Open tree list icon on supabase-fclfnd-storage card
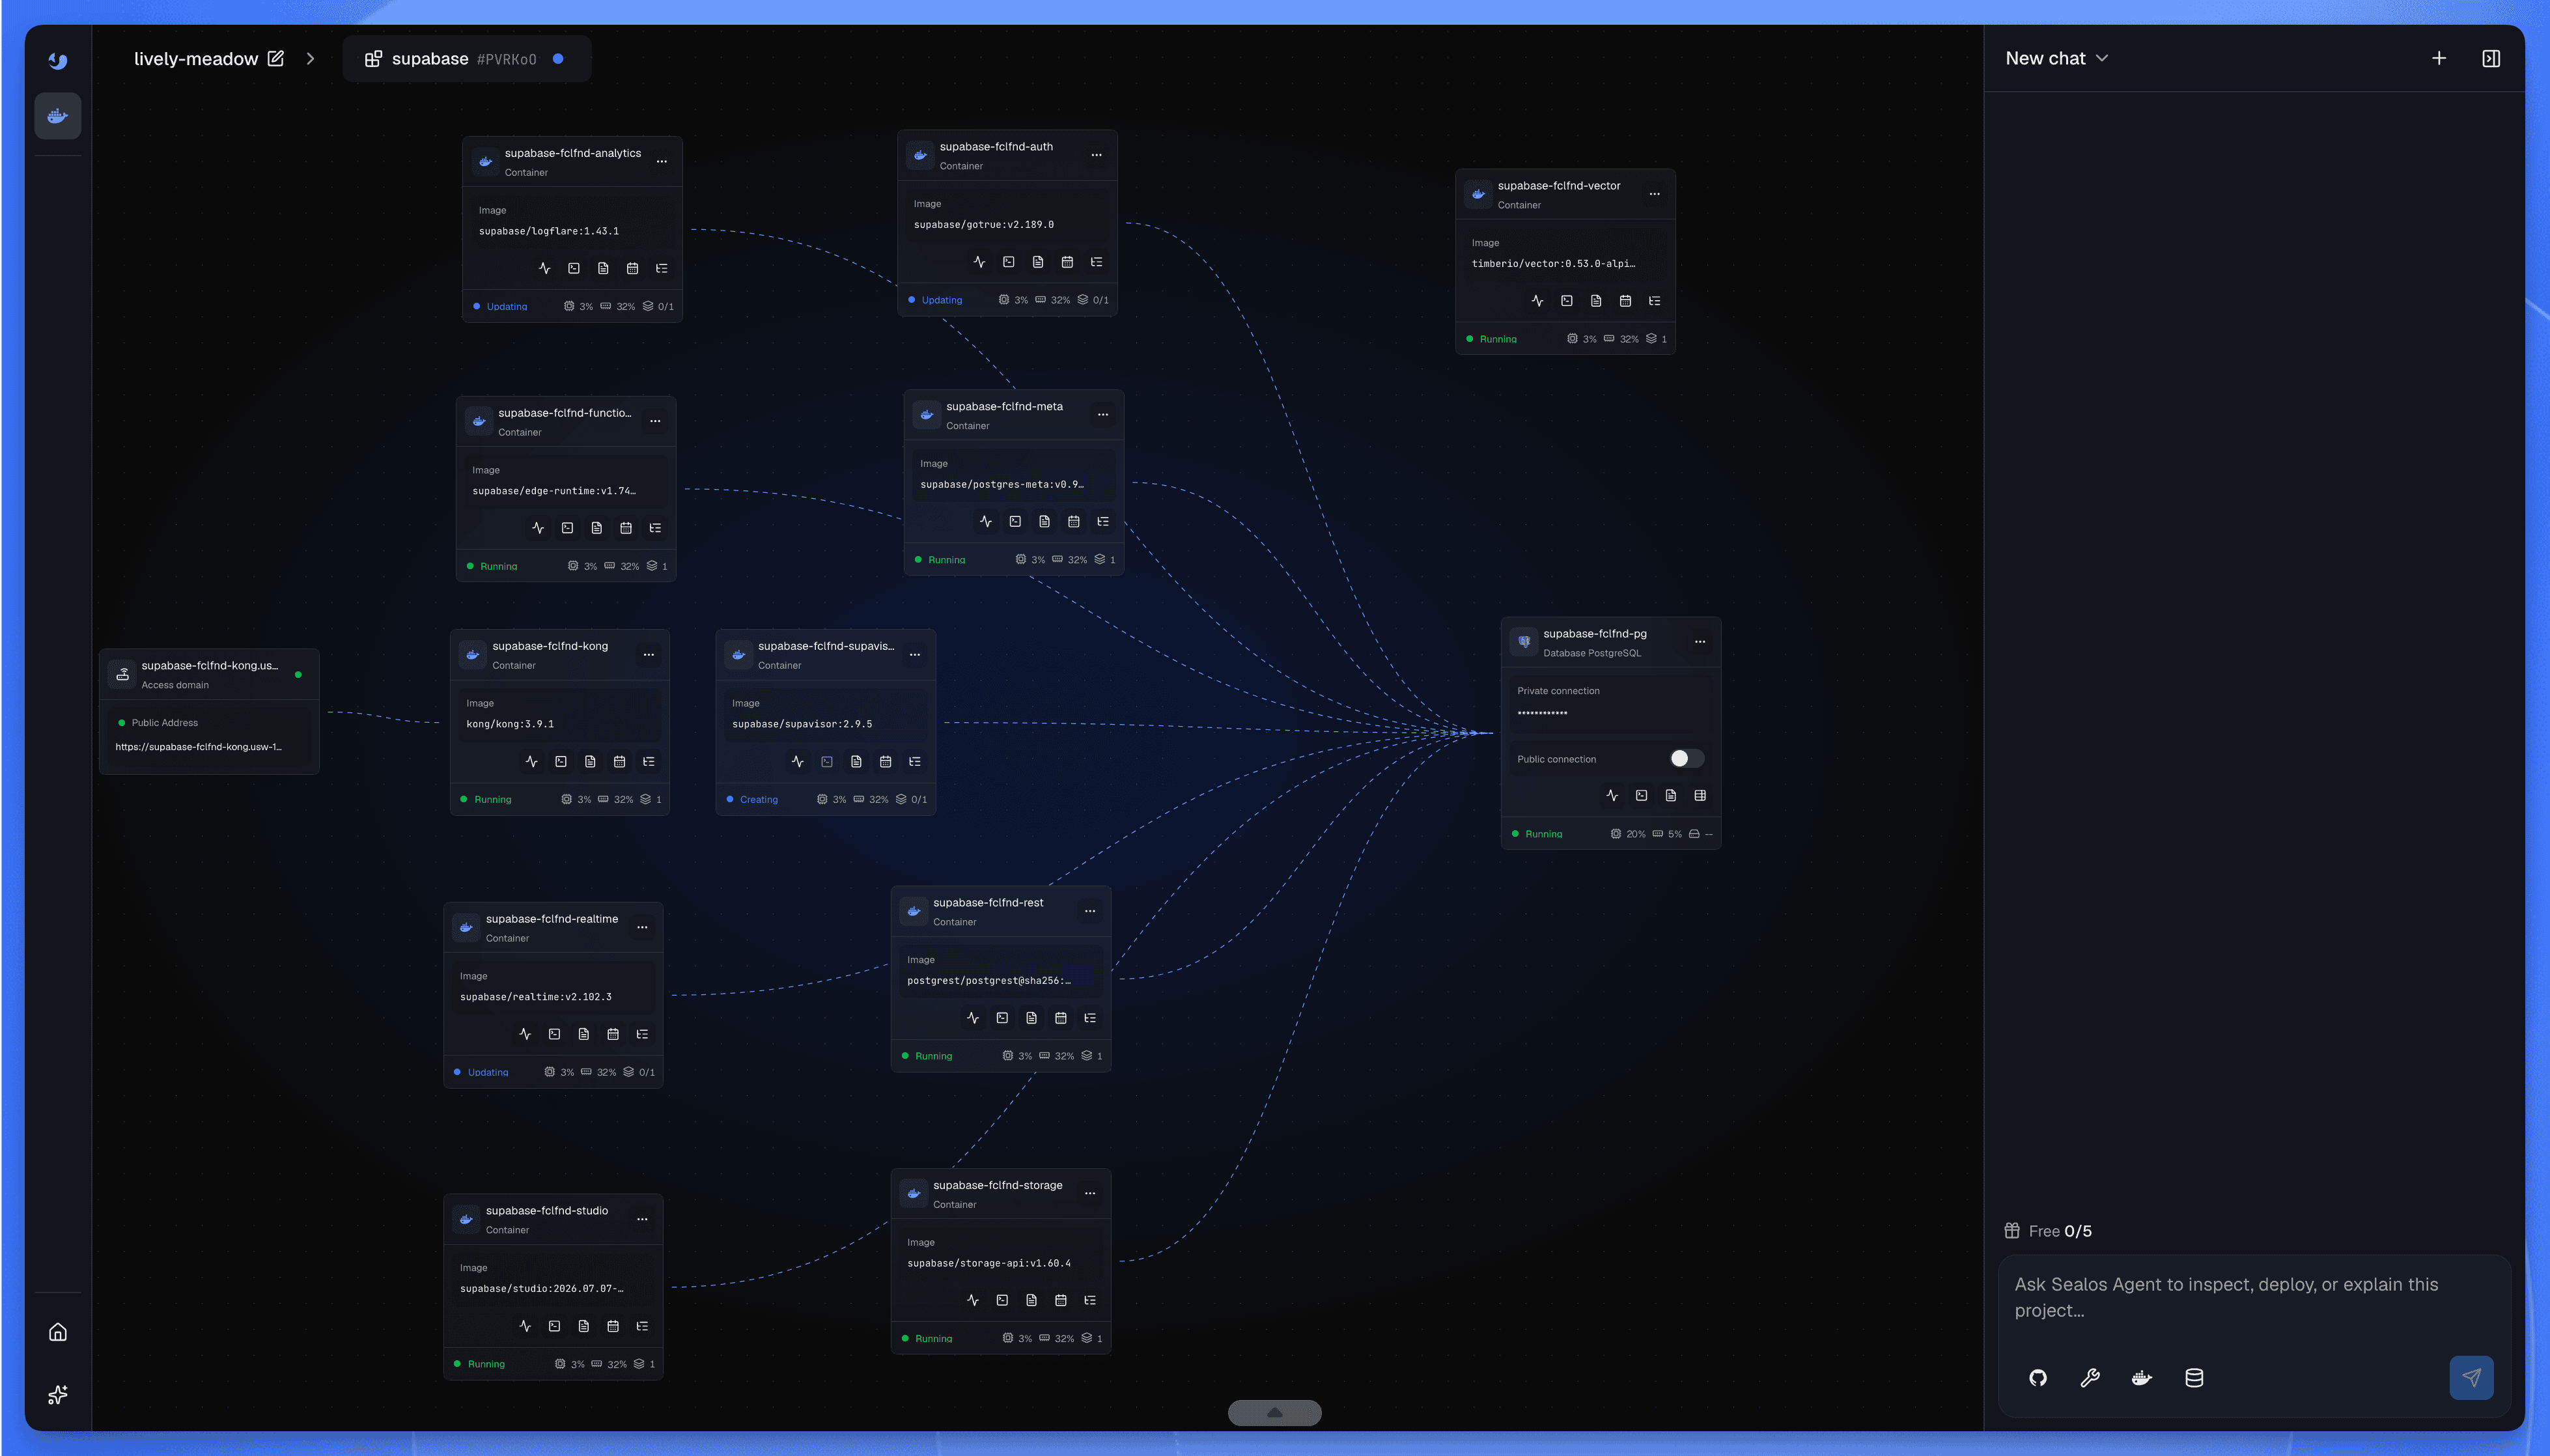This screenshot has height=1456, width=2550. tap(1090, 1300)
